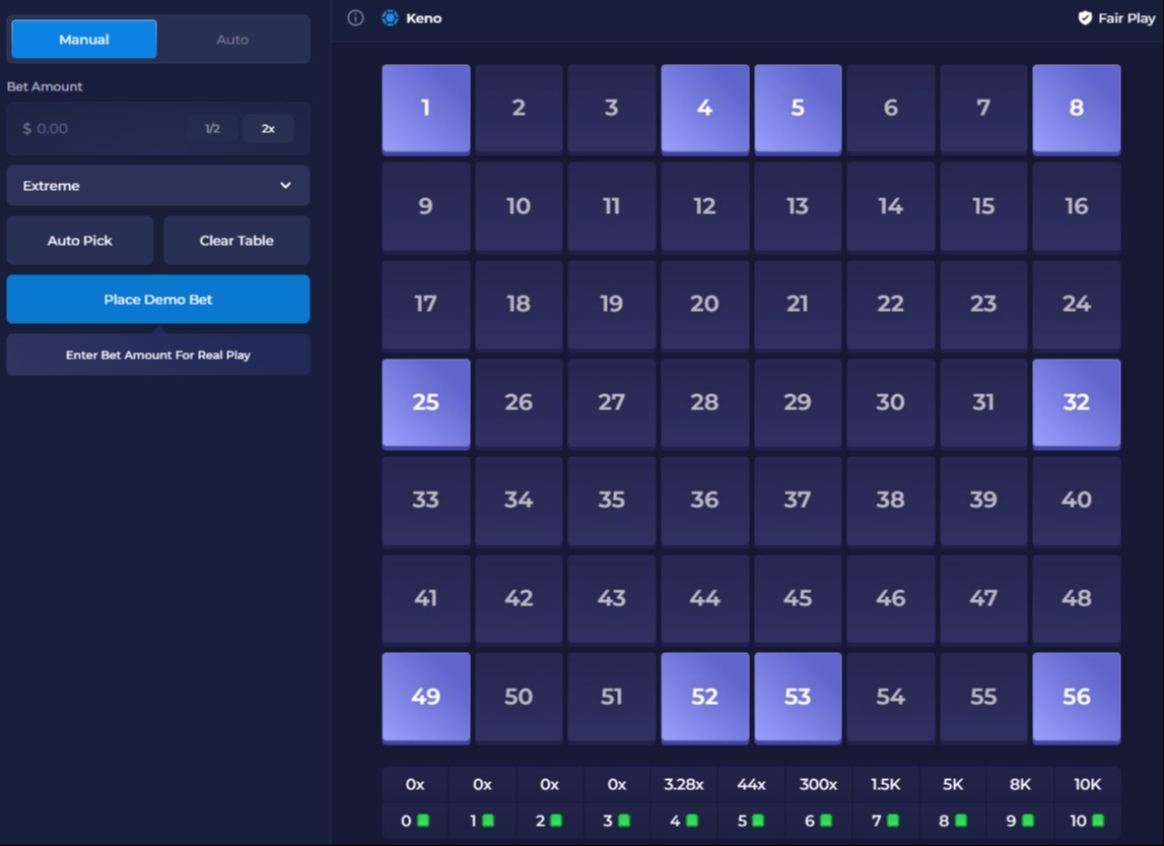
Task: Select number 28 tile
Action: 705,403
